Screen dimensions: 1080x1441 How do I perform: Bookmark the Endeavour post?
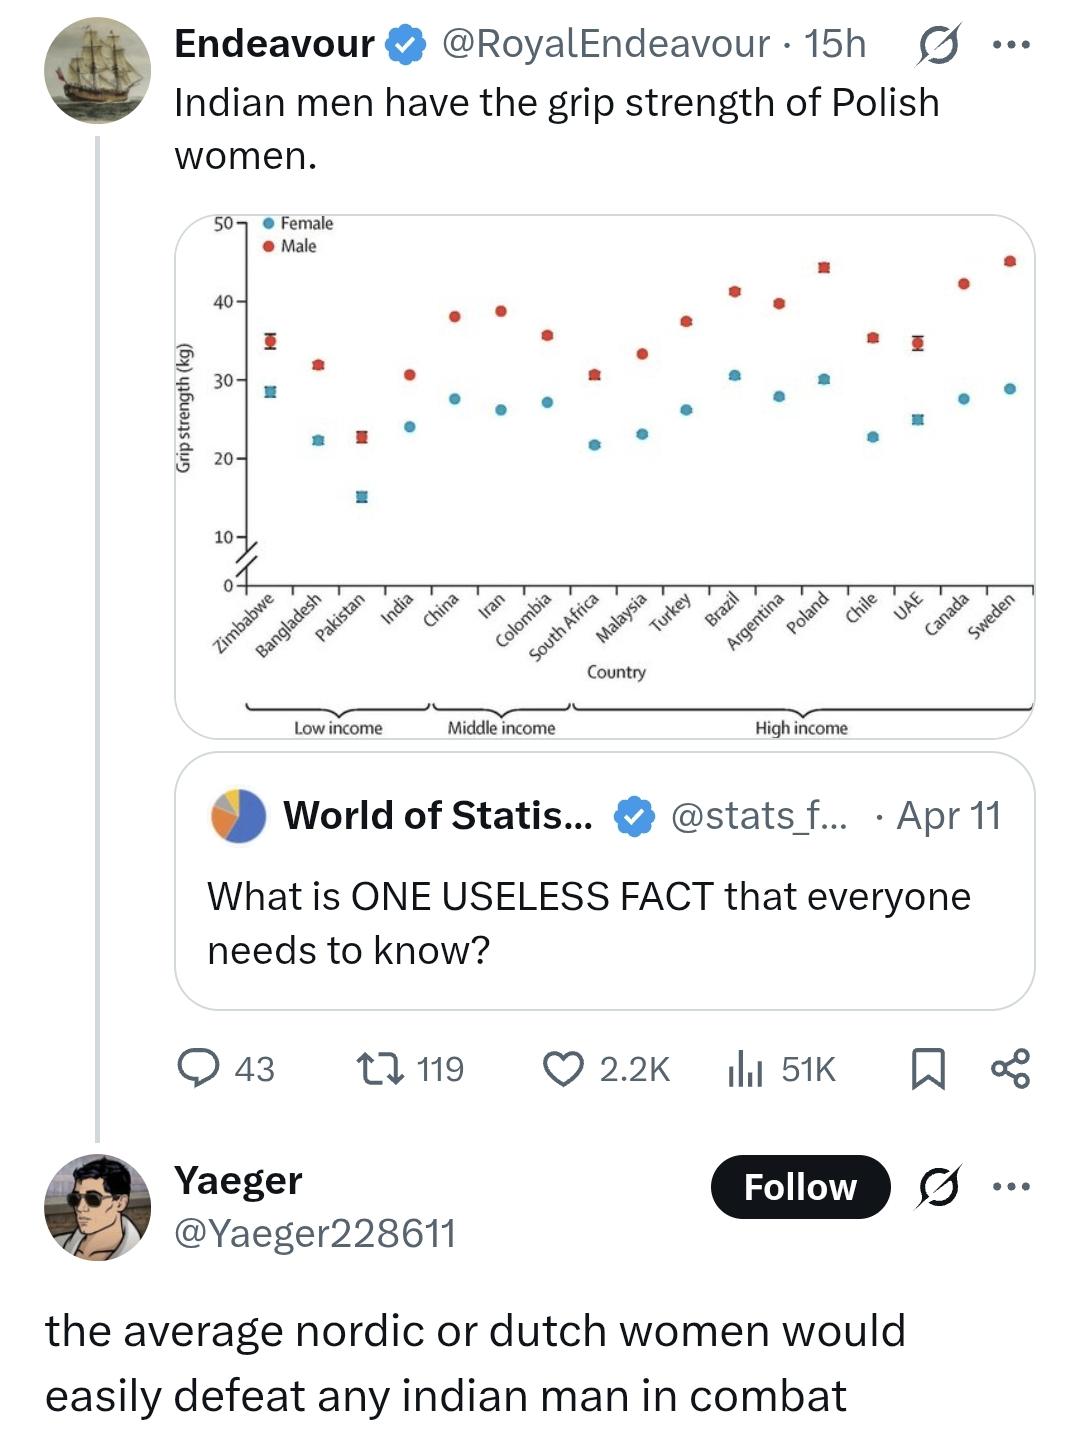click(928, 1068)
